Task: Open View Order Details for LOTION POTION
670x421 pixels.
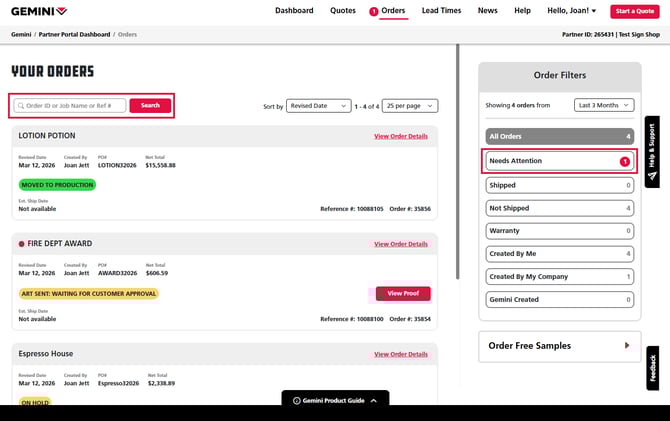Action: pos(400,136)
